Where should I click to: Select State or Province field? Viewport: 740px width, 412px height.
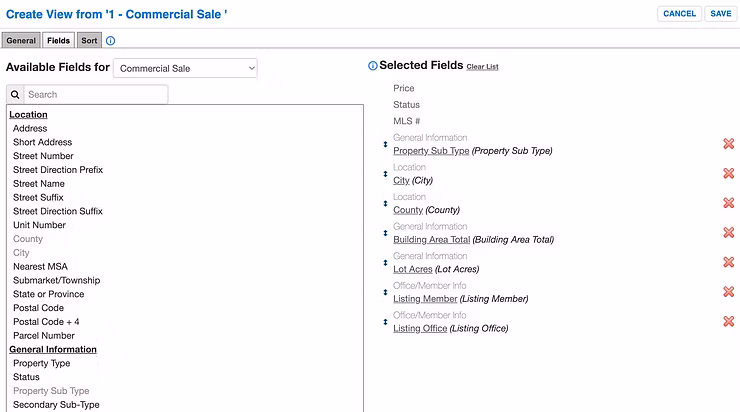click(49, 294)
